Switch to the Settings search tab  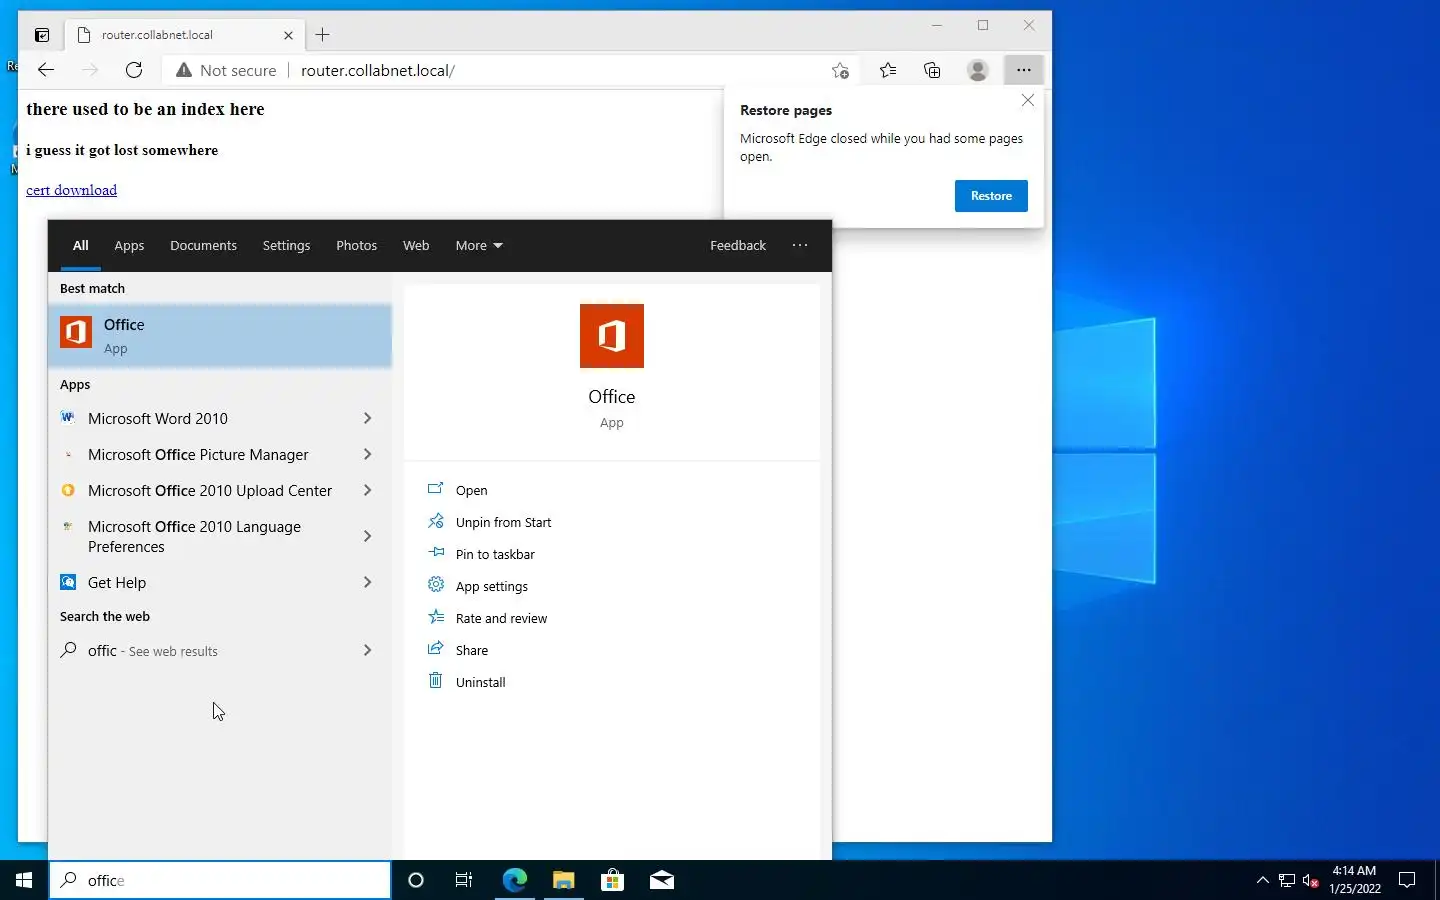(x=286, y=245)
